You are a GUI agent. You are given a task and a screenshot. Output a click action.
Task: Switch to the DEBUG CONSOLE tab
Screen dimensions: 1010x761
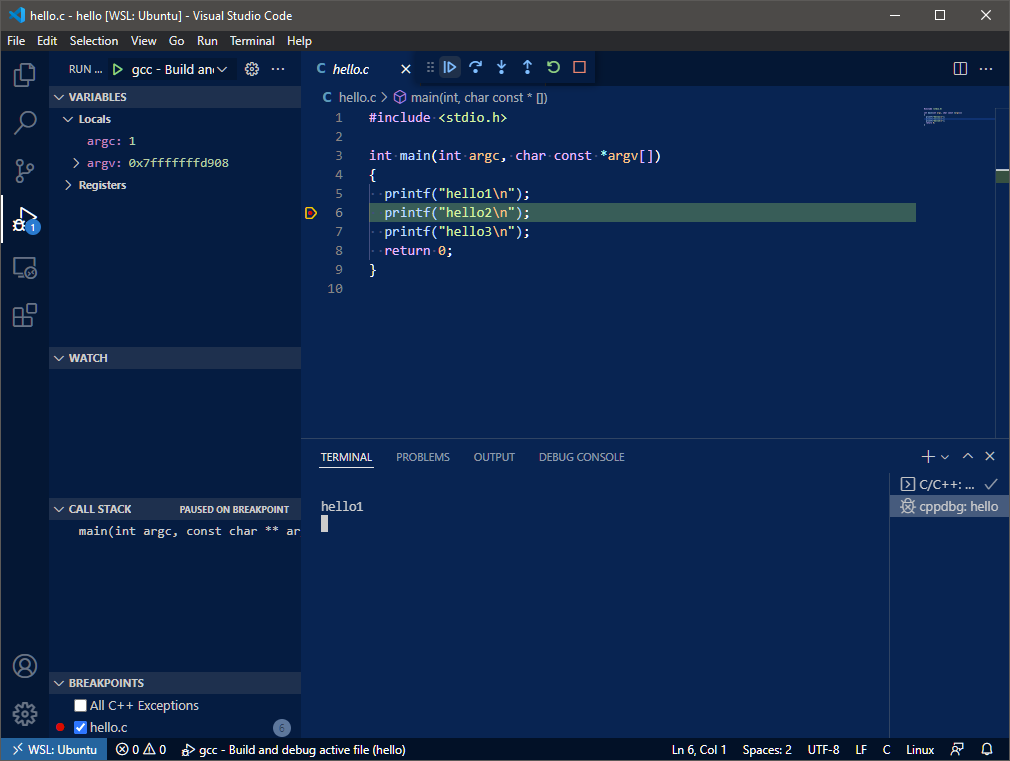(x=582, y=457)
